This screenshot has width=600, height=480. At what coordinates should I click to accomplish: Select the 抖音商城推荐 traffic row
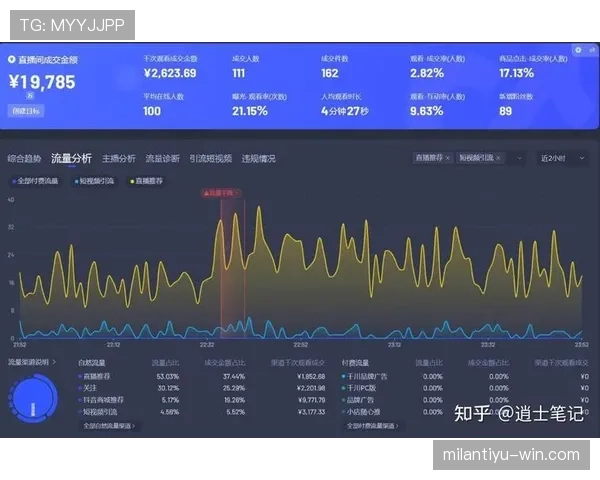point(202,400)
